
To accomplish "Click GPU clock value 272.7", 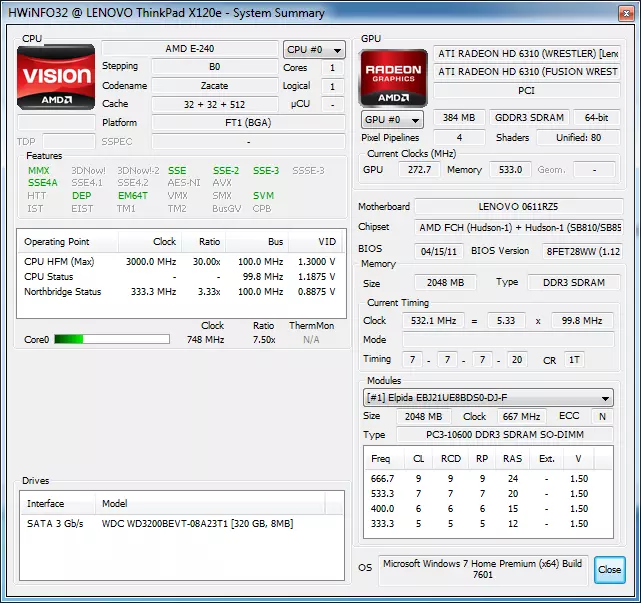I will point(419,170).
